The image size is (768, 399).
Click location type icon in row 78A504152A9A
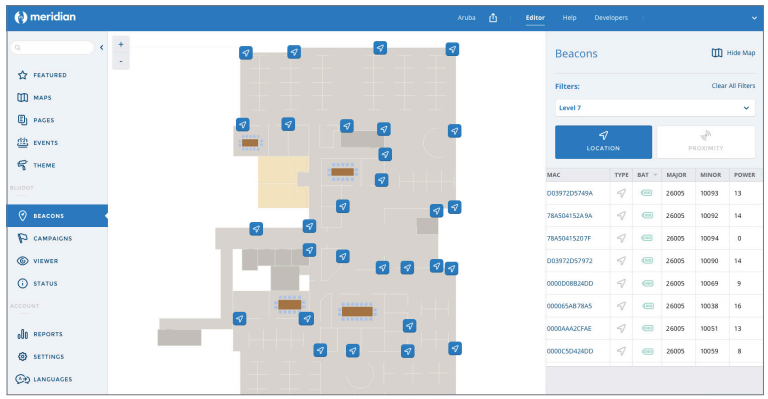[x=621, y=215]
